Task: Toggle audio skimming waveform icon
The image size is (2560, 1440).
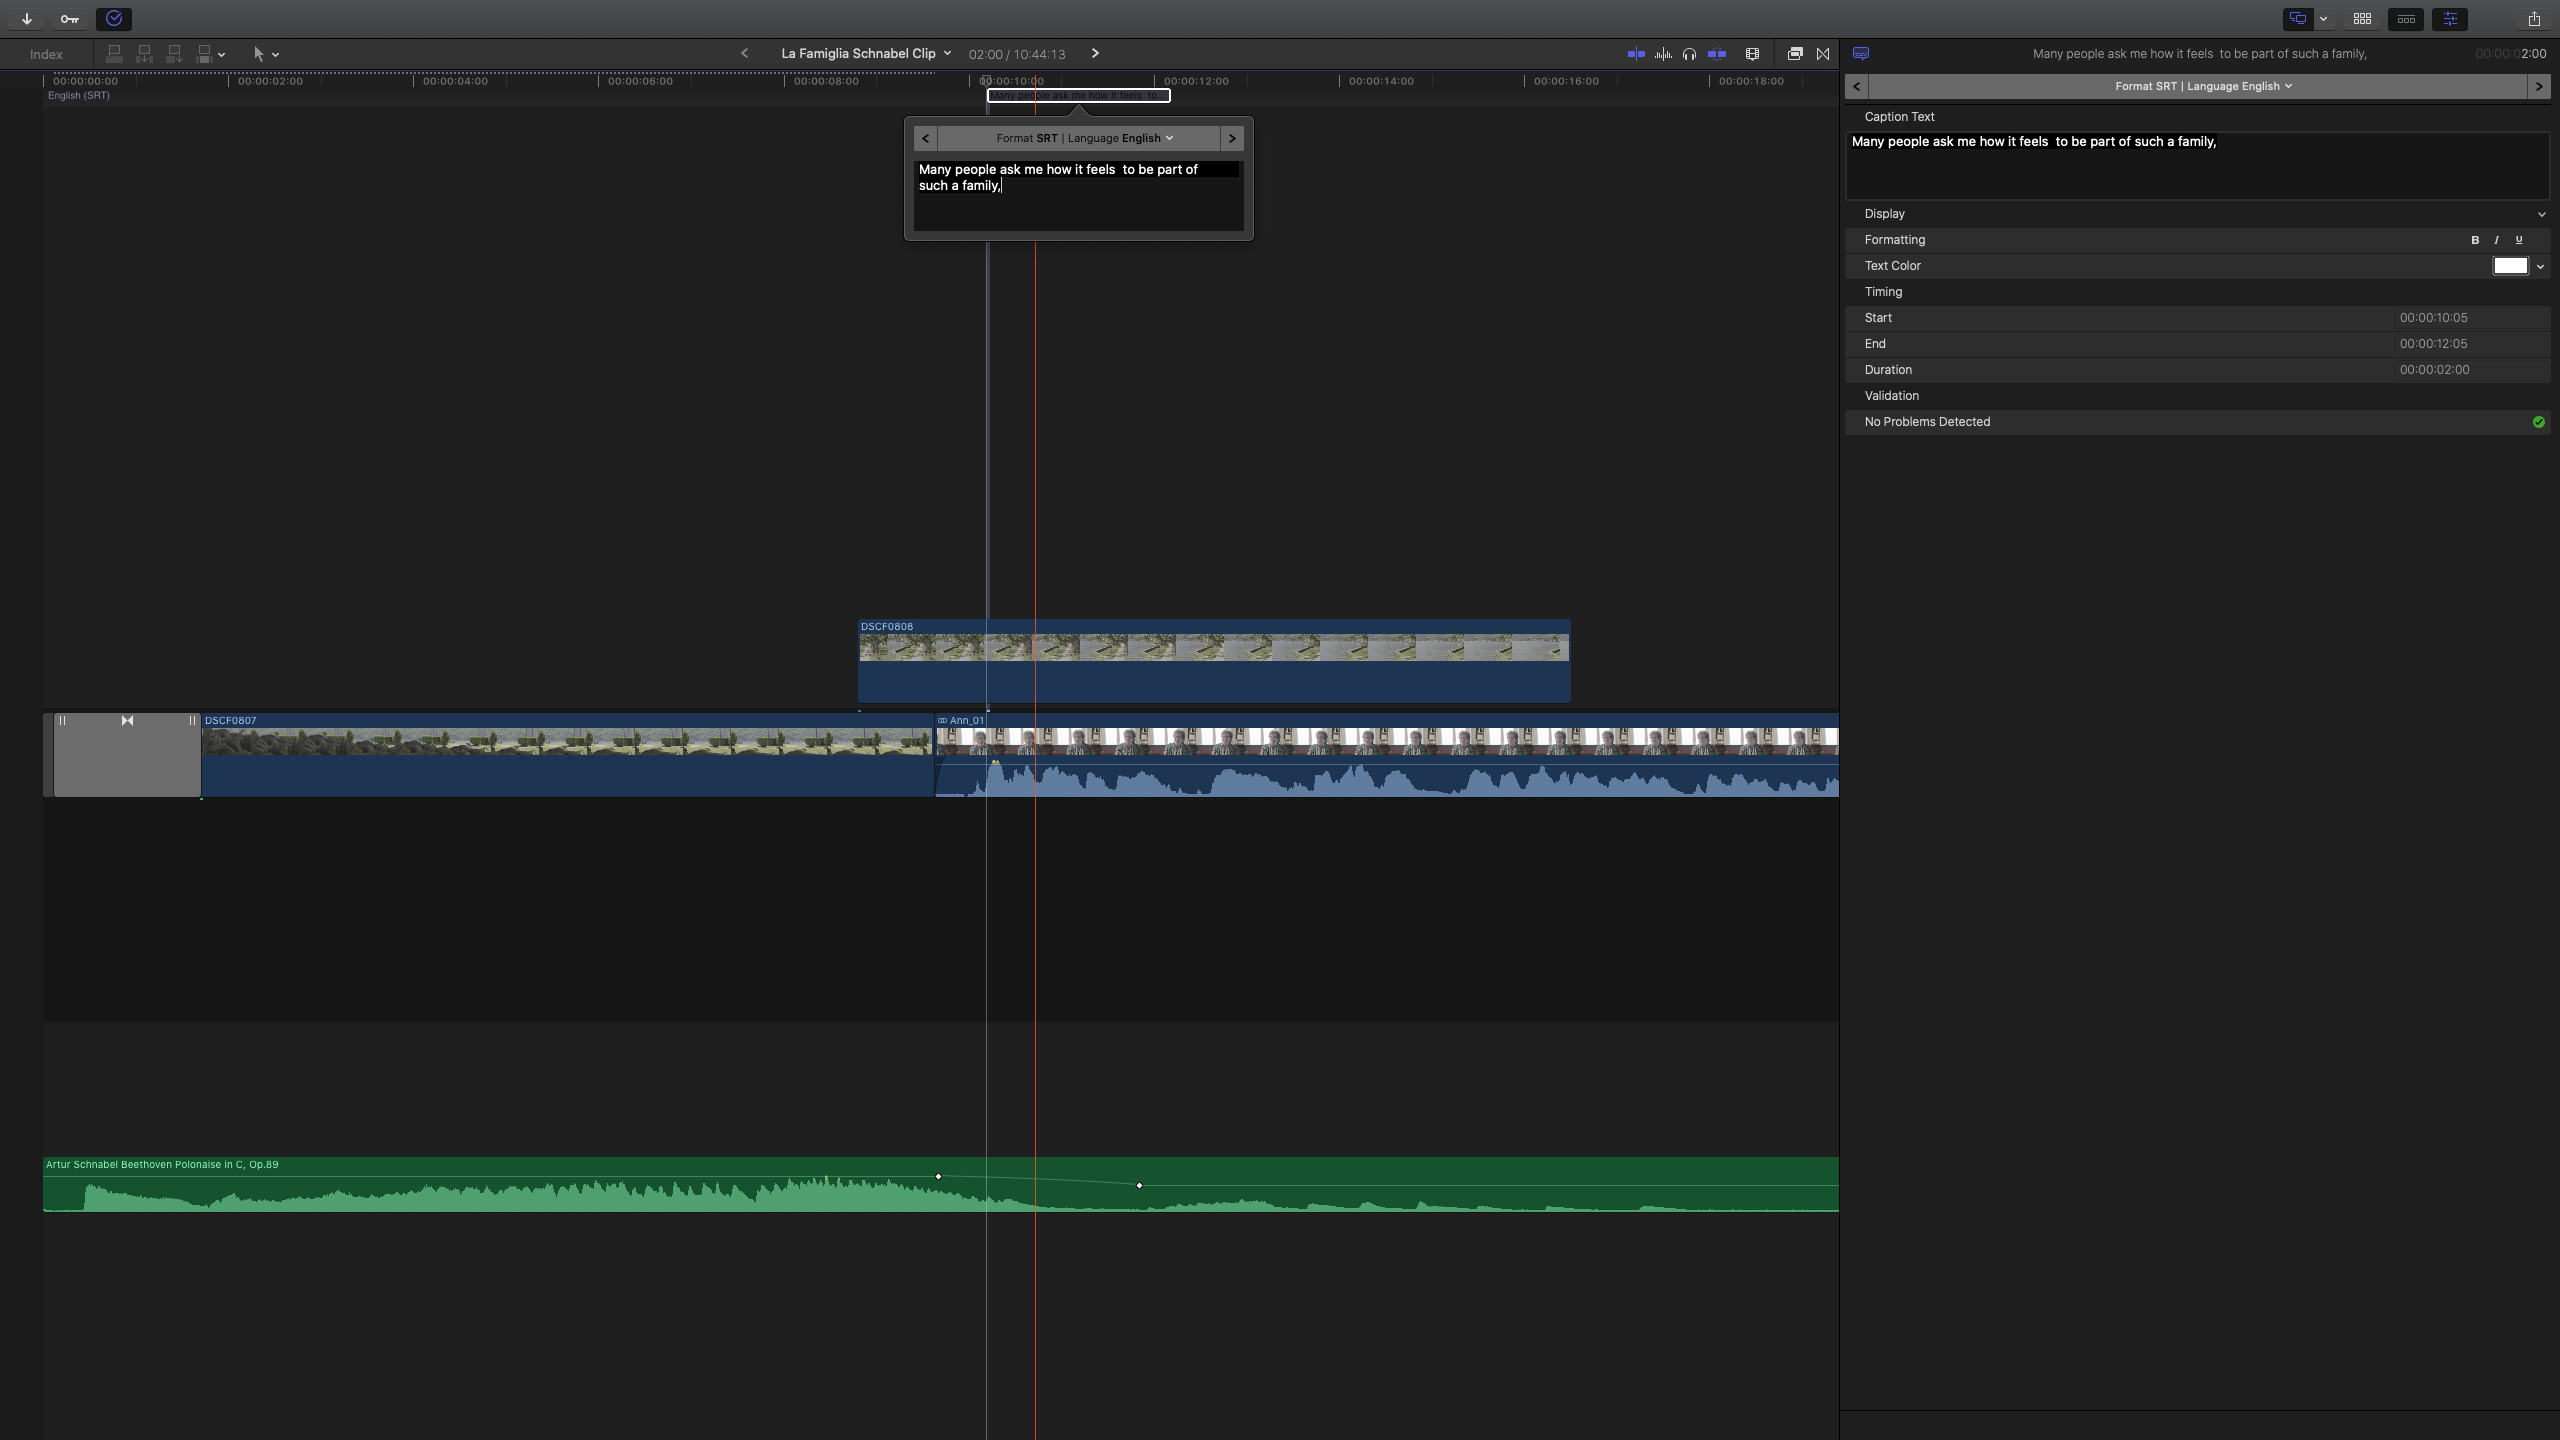Action: click(1663, 54)
